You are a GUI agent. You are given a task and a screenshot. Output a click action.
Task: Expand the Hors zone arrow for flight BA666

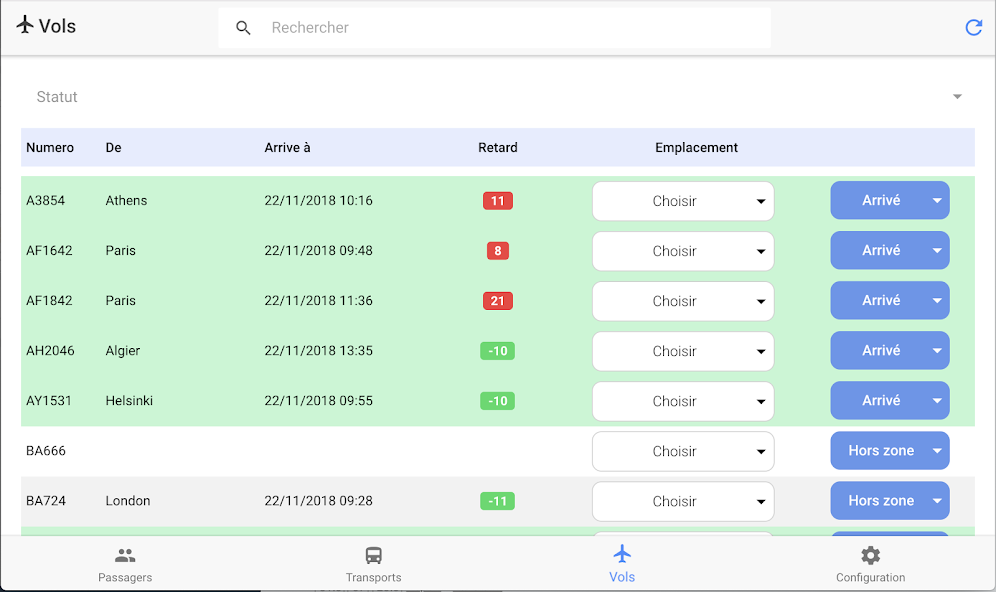[937, 451]
